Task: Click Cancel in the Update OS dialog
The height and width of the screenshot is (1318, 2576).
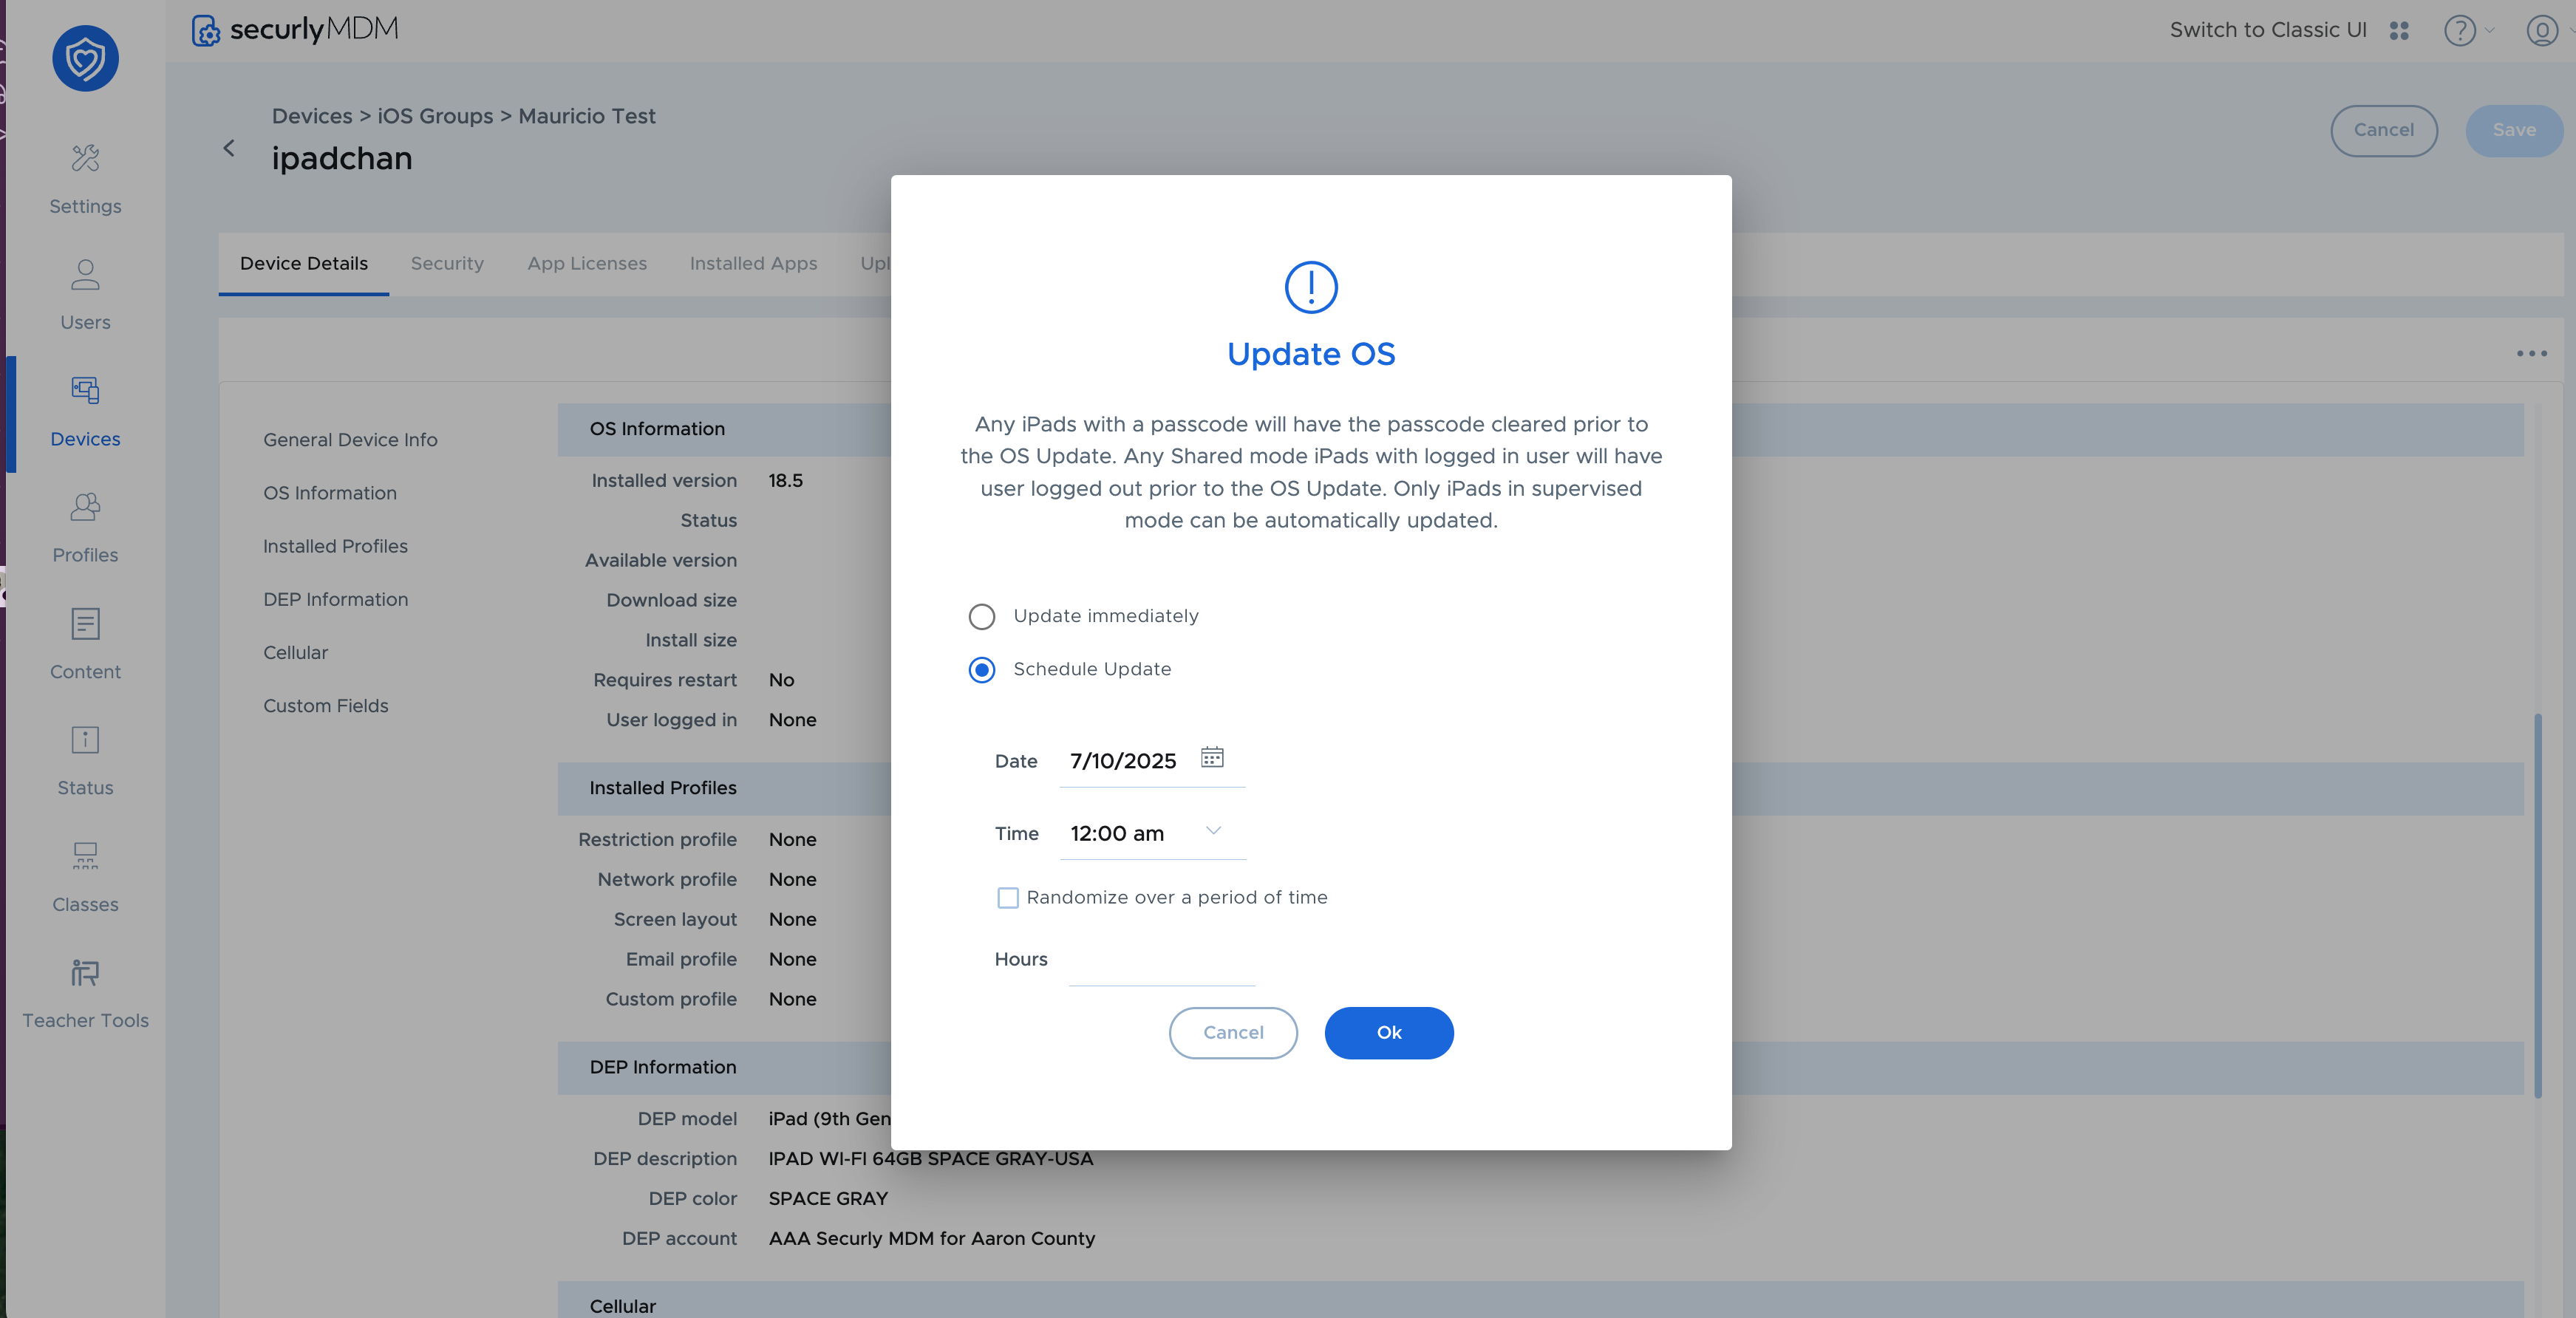Action: point(1233,1032)
